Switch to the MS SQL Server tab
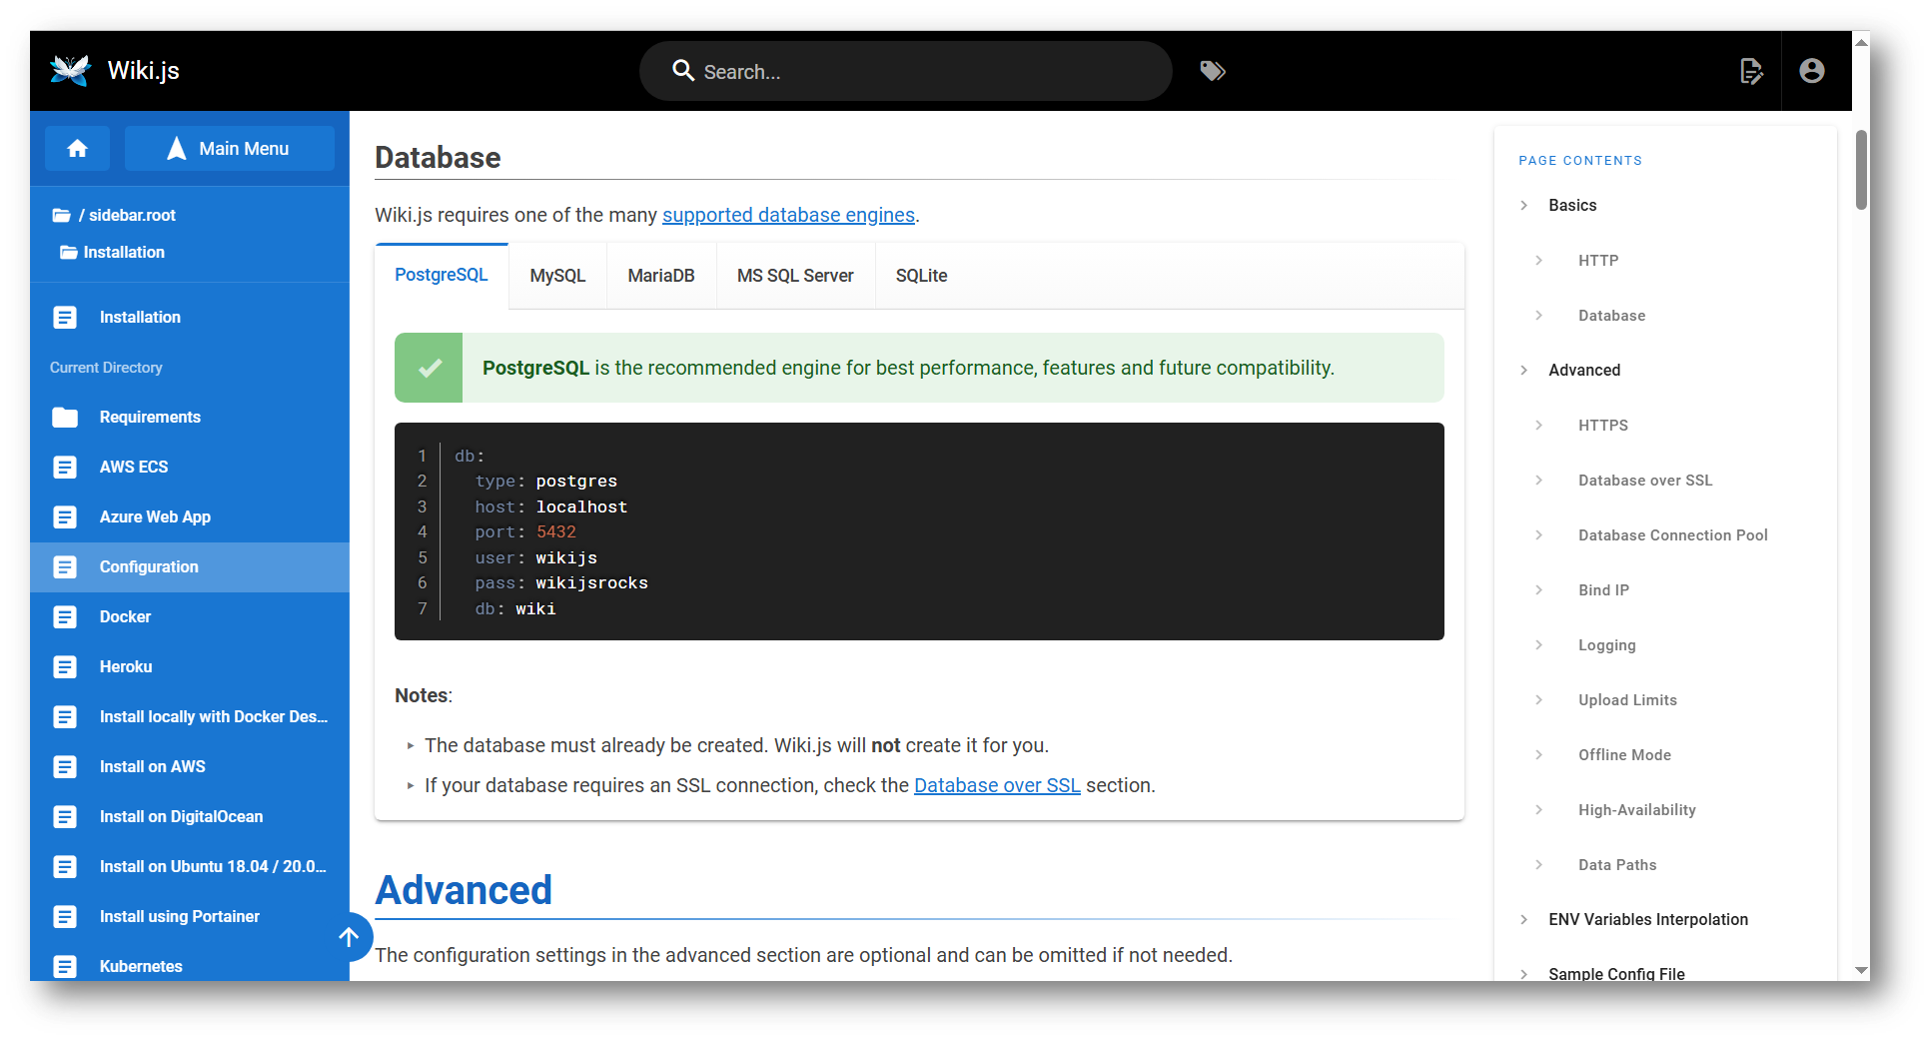This screenshot has width=1929, height=1040. pos(795,276)
